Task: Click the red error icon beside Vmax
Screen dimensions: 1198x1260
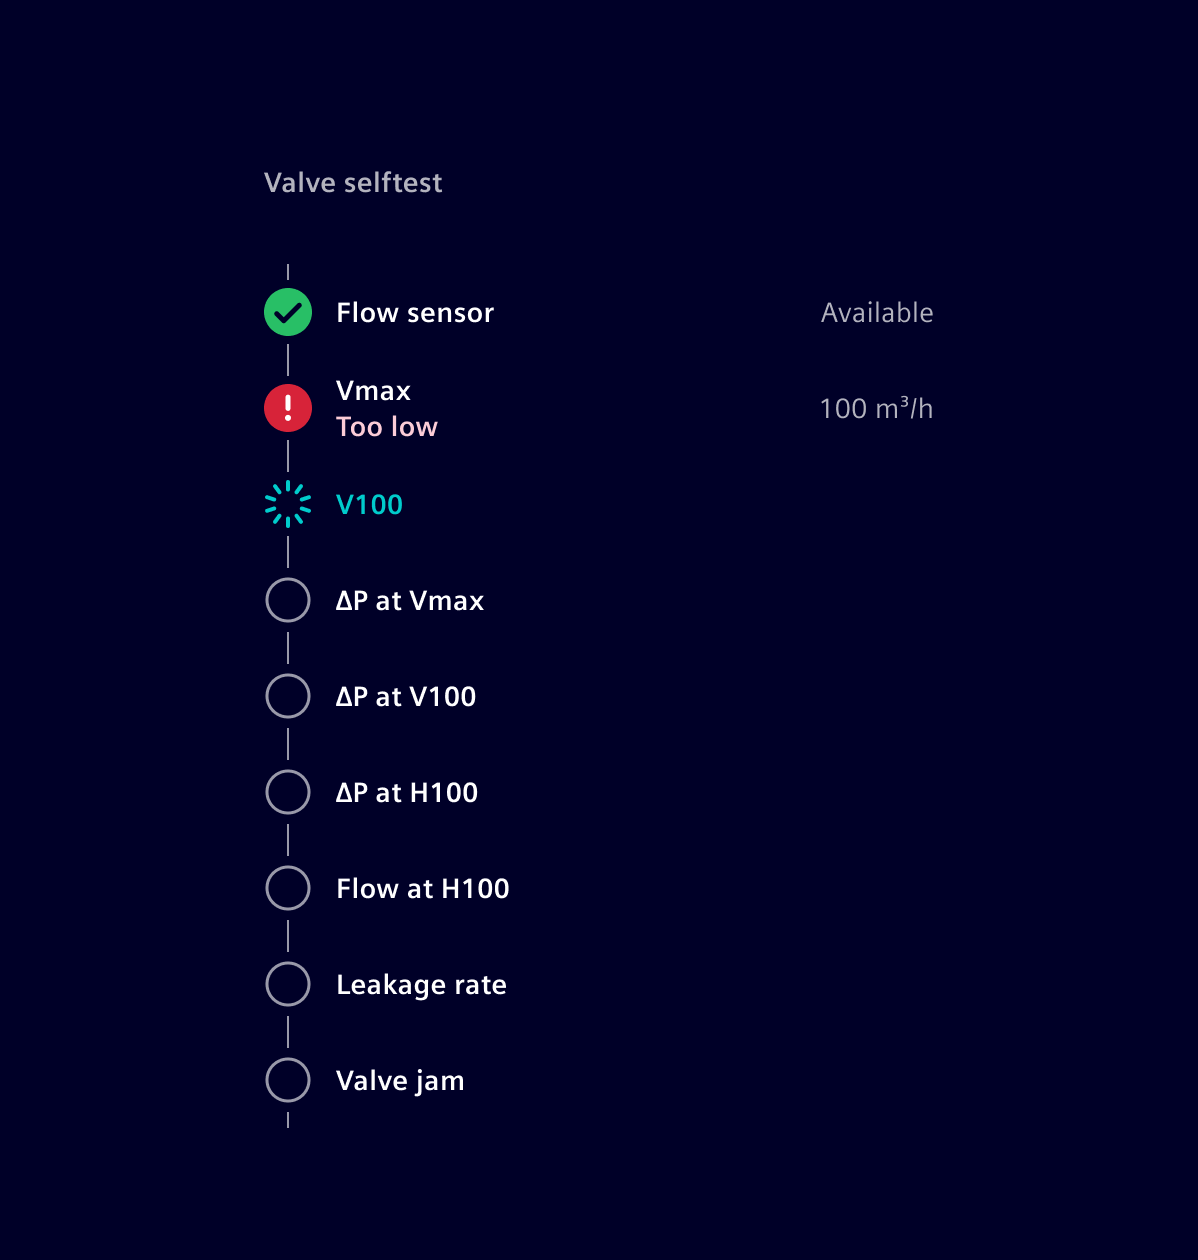Action: coord(288,408)
